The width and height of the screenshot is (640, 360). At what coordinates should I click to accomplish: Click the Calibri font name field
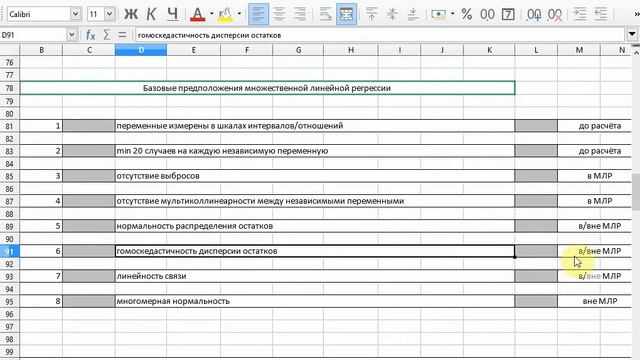coord(38,14)
